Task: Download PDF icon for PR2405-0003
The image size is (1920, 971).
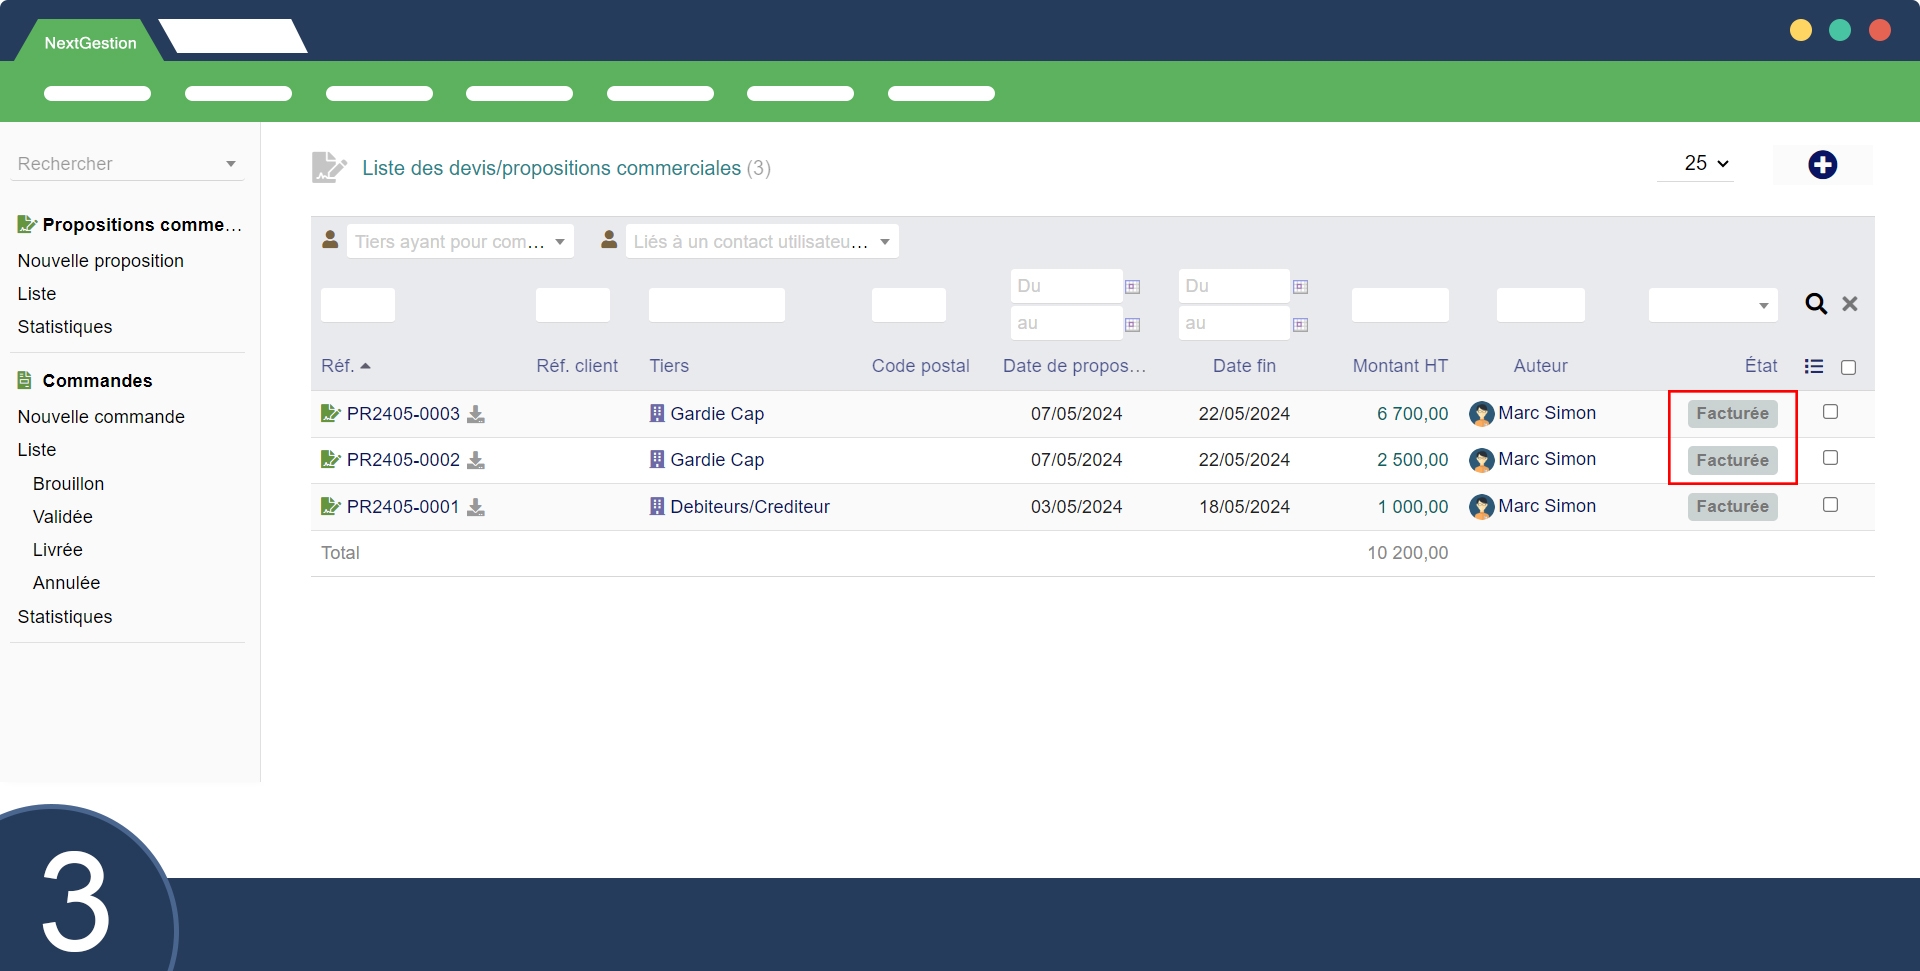Action: pyautogui.click(x=476, y=414)
